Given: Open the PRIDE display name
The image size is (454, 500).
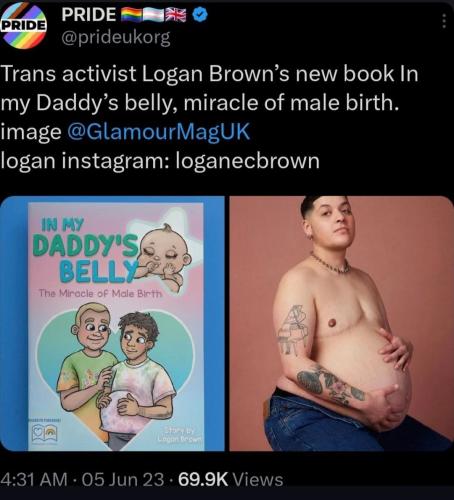Looking at the screenshot, I should [x=89, y=15].
